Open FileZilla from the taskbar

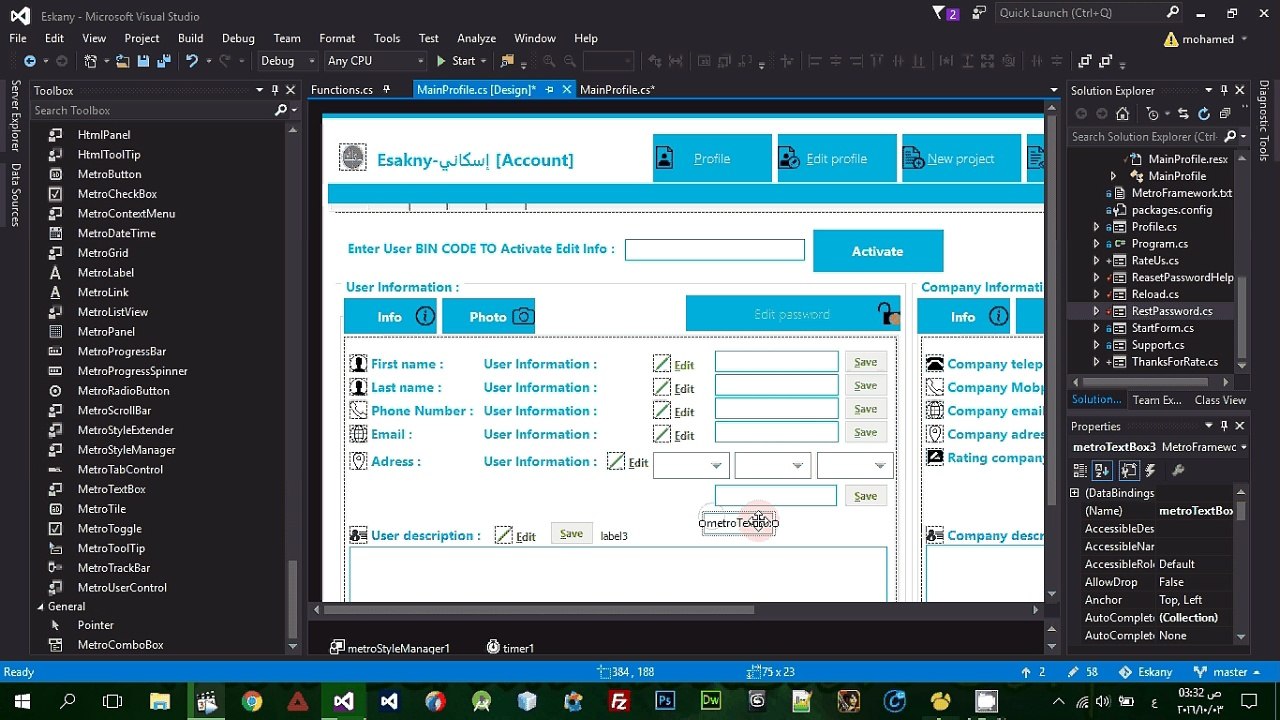click(x=619, y=701)
